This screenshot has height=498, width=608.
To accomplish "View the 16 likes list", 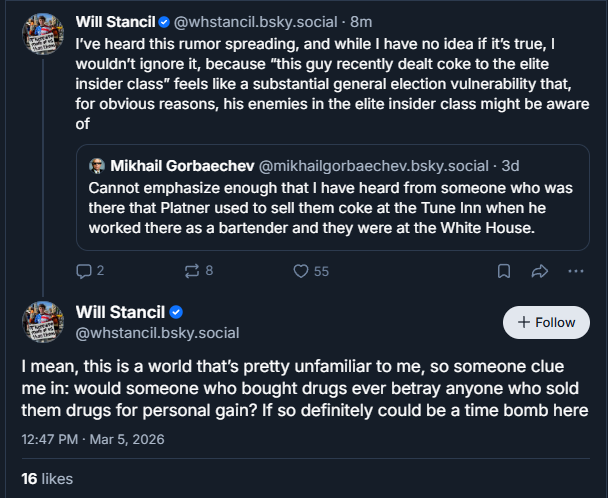I will 47,479.
